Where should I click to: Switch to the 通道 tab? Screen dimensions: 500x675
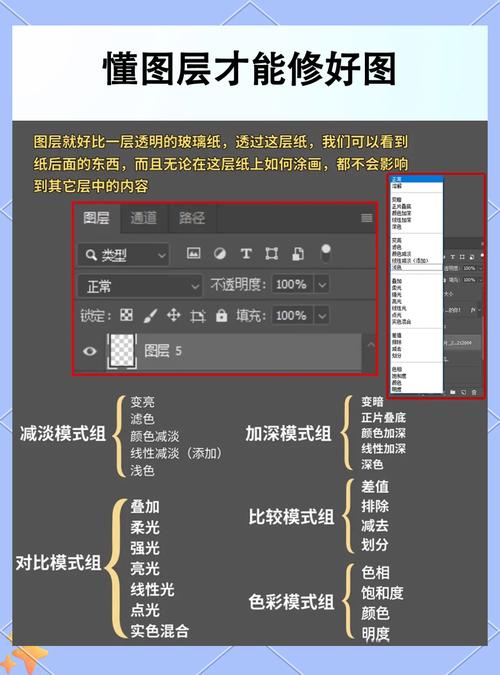tap(143, 218)
